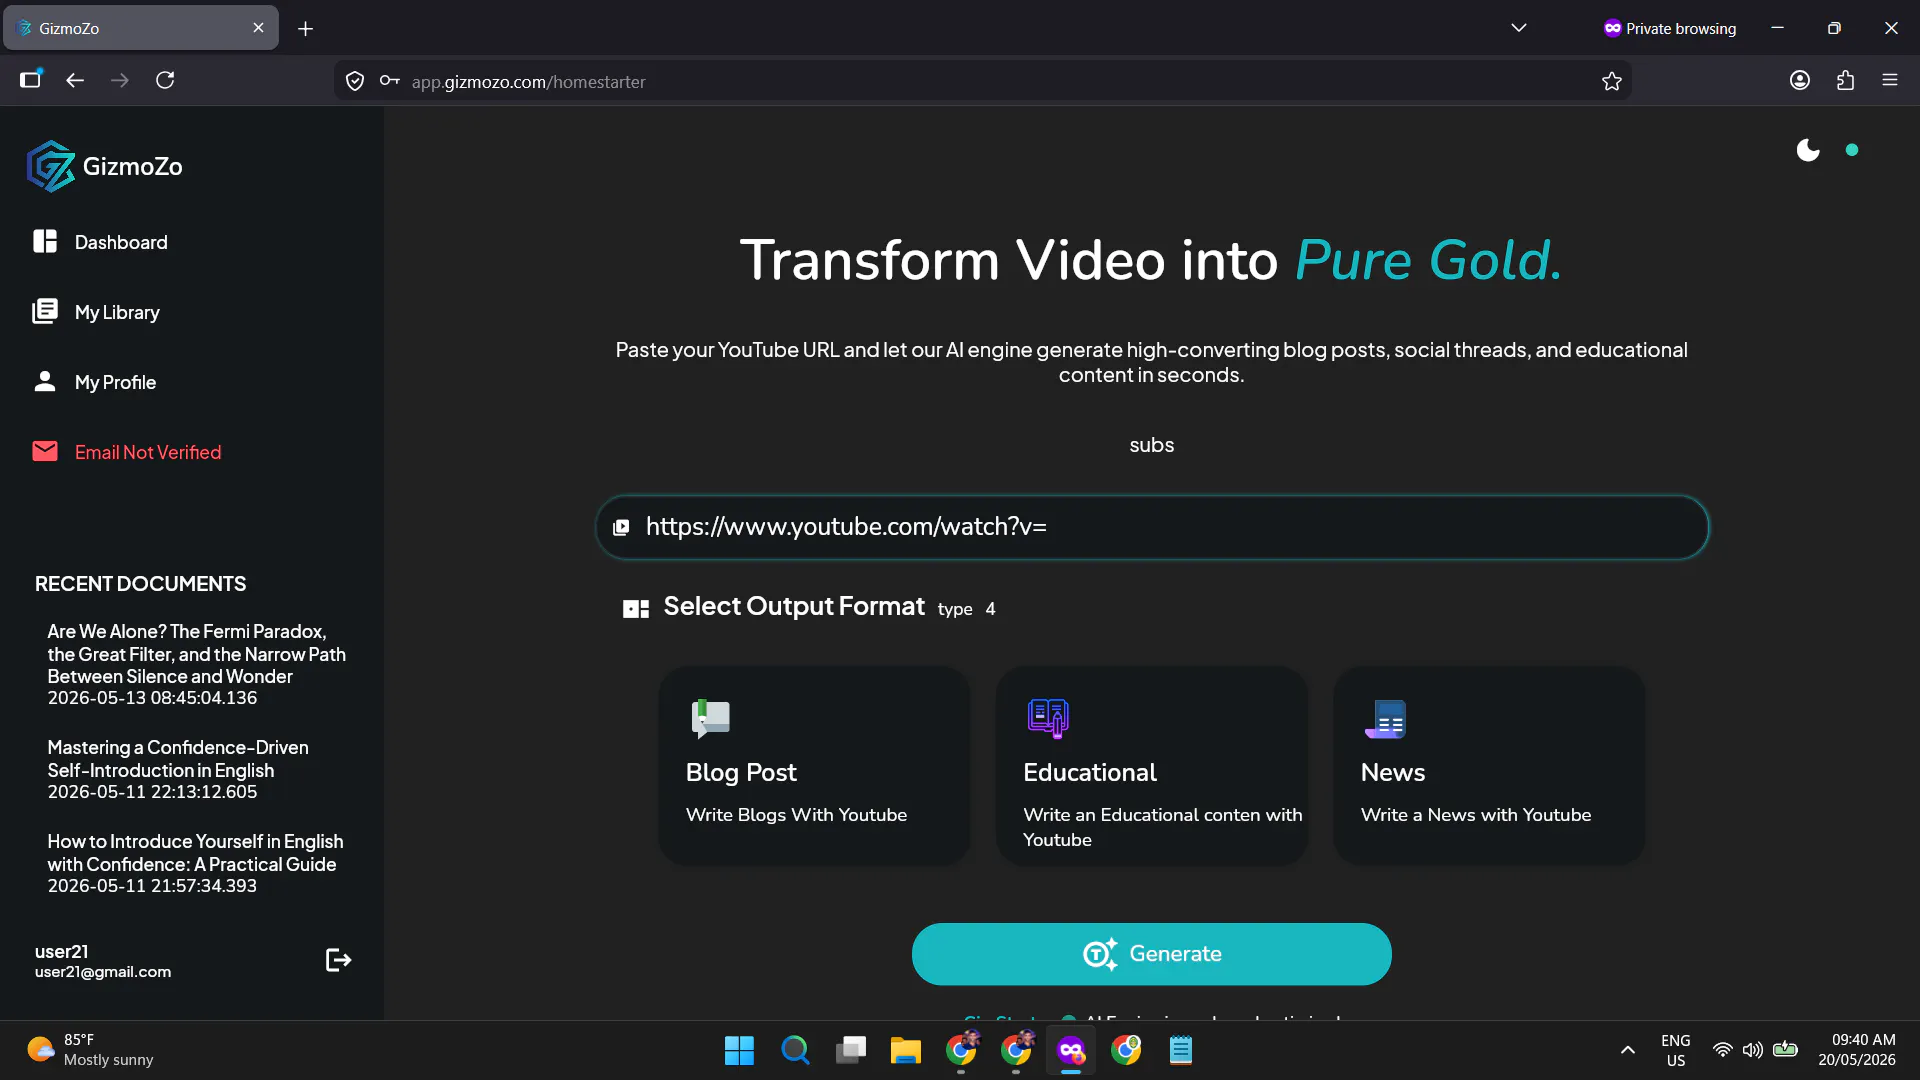1920x1080 pixels.
Task: Open the ENG US language switcher
Action: 1676,1050
